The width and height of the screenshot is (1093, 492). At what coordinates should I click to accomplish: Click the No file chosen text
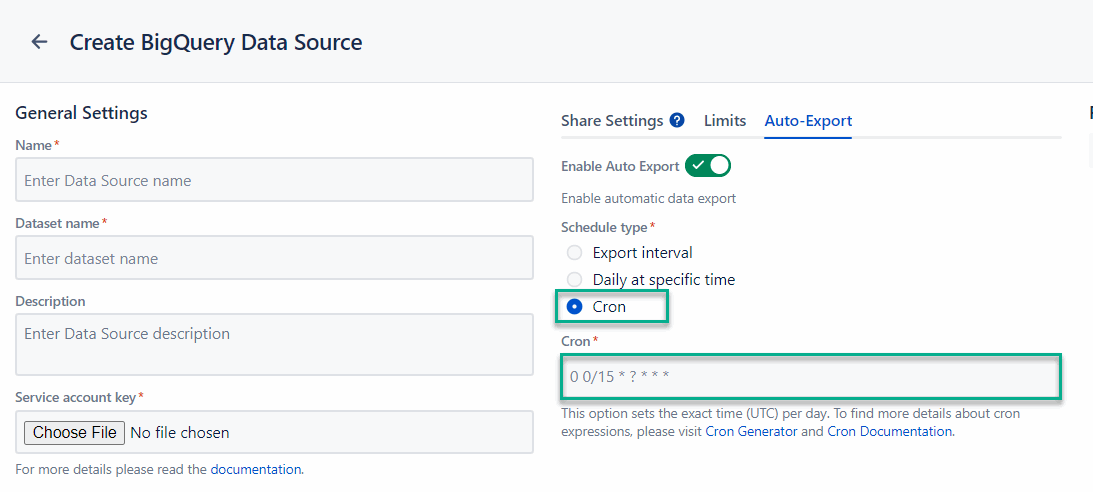[x=180, y=433]
